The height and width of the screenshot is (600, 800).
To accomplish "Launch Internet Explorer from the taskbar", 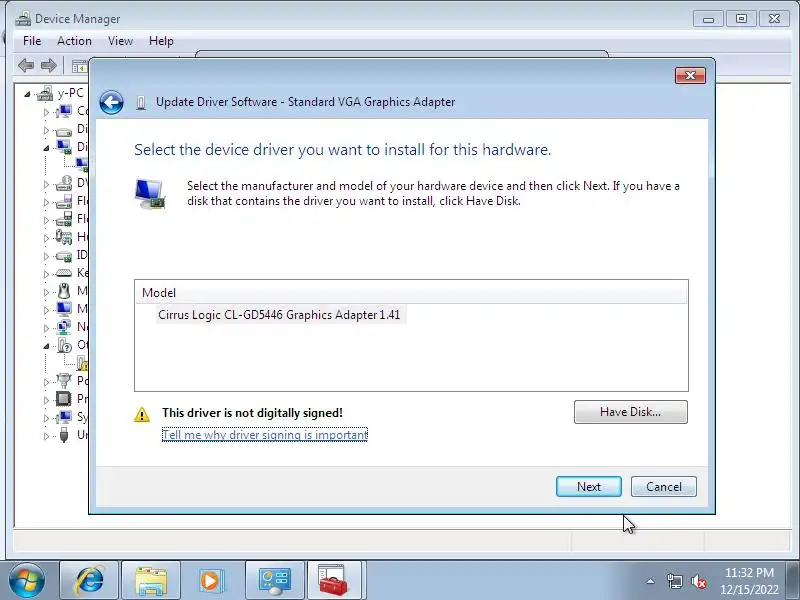I will 89,581.
